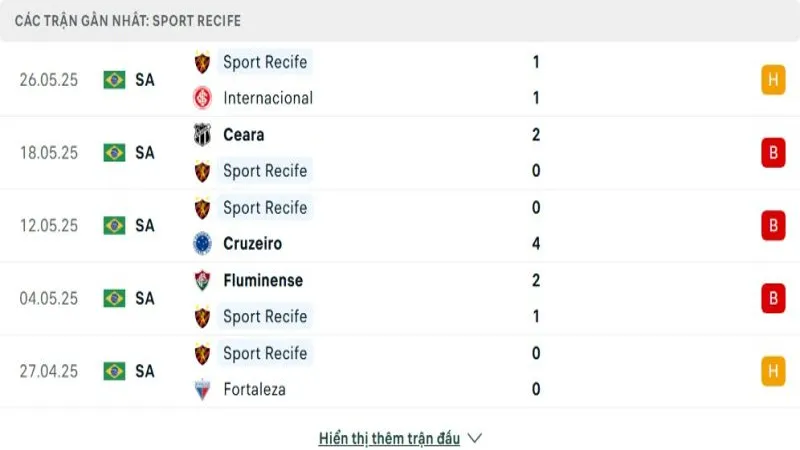
Task: Open 'Hiển thị thêm trận đấu' link
Action: pyautogui.click(x=389, y=438)
